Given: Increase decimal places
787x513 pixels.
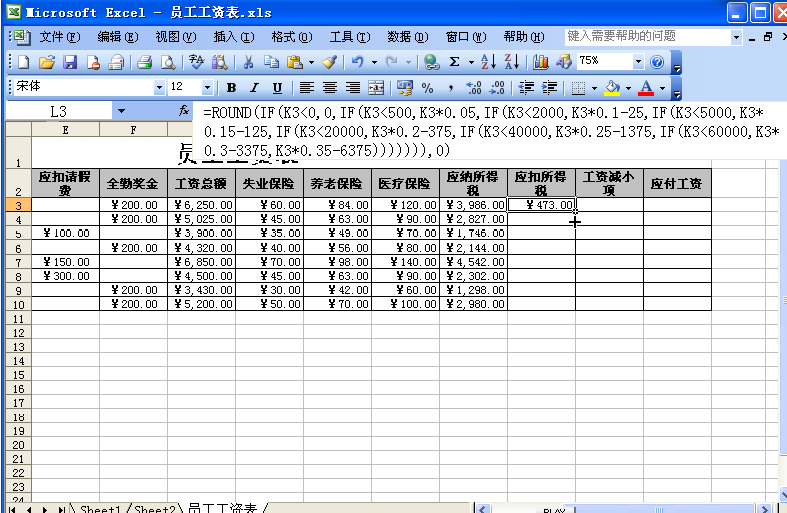Looking at the screenshot, I should [474, 88].
